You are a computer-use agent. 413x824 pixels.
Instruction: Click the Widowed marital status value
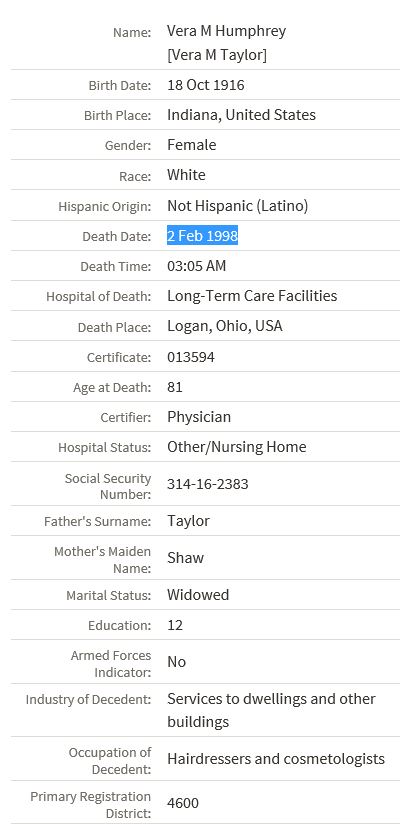click(198, 595)
